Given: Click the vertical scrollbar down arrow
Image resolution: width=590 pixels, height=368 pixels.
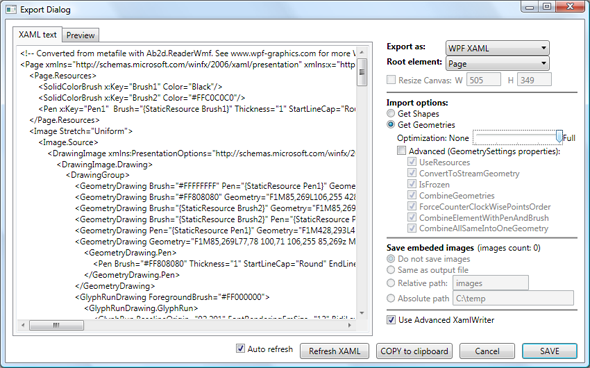Looking at the screenshot, I should click(362, 313).
